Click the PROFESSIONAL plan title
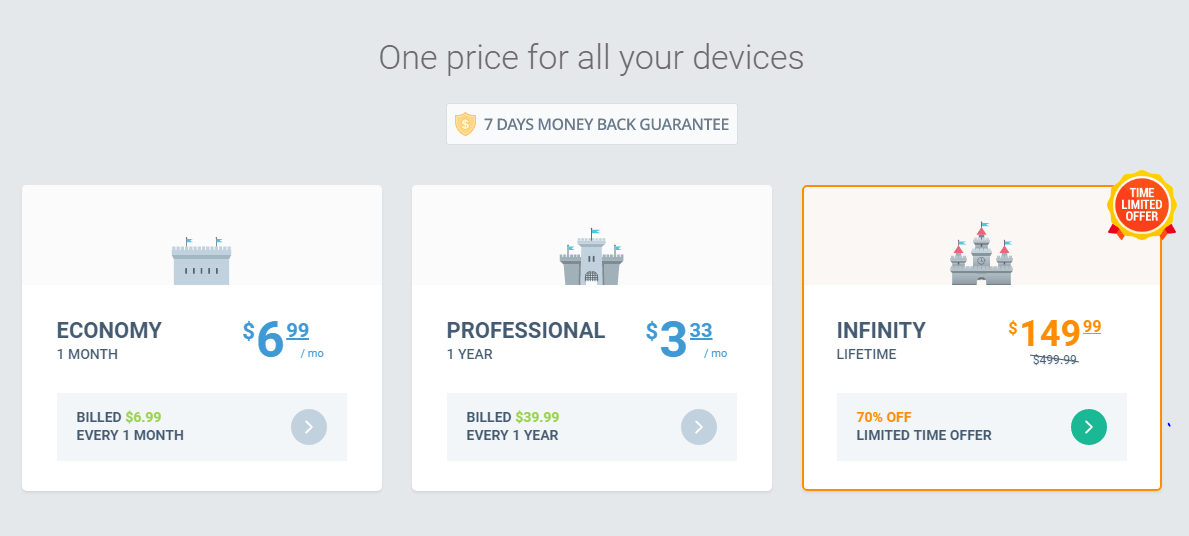1189x536 pixels. point(525,331)
